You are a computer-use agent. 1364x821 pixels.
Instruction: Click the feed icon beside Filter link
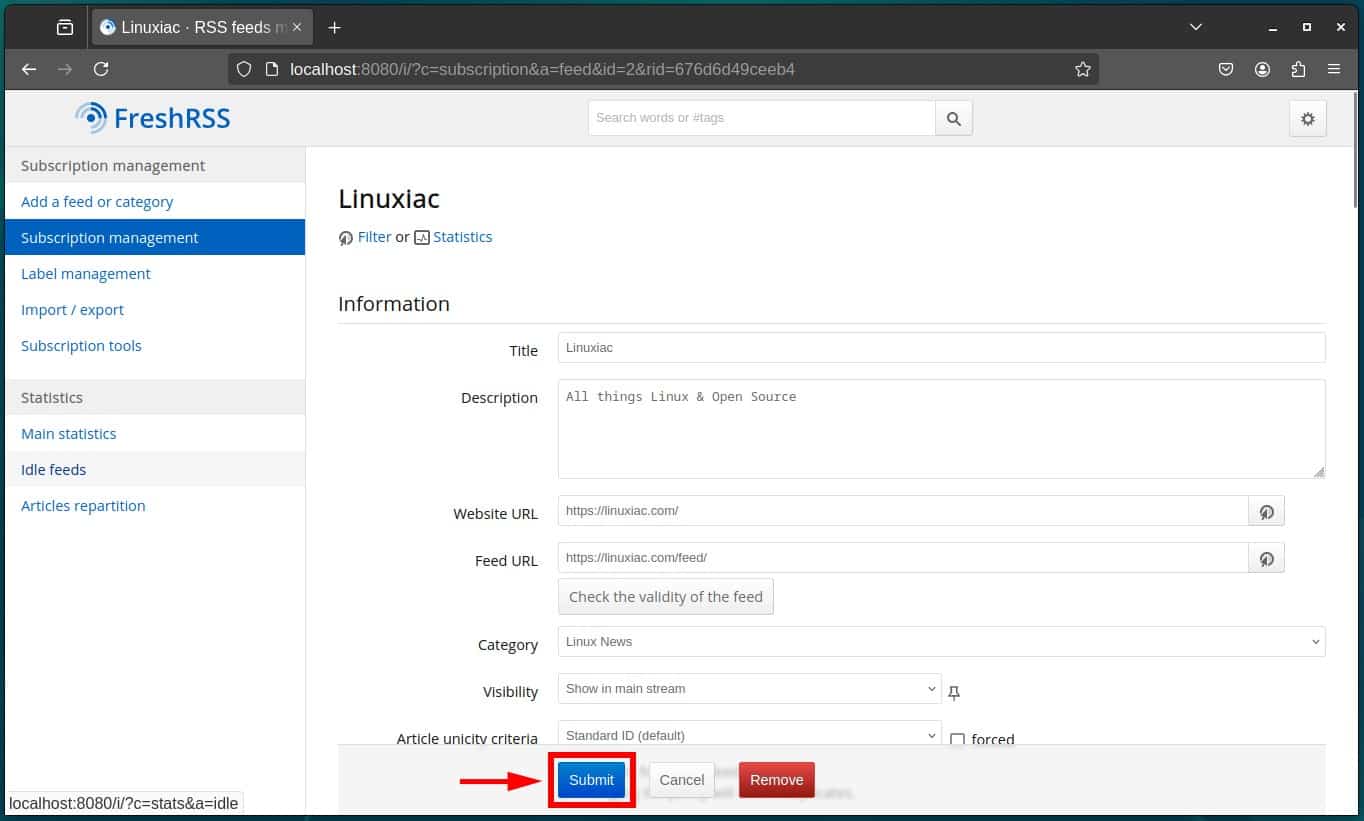tap(345, 237)
